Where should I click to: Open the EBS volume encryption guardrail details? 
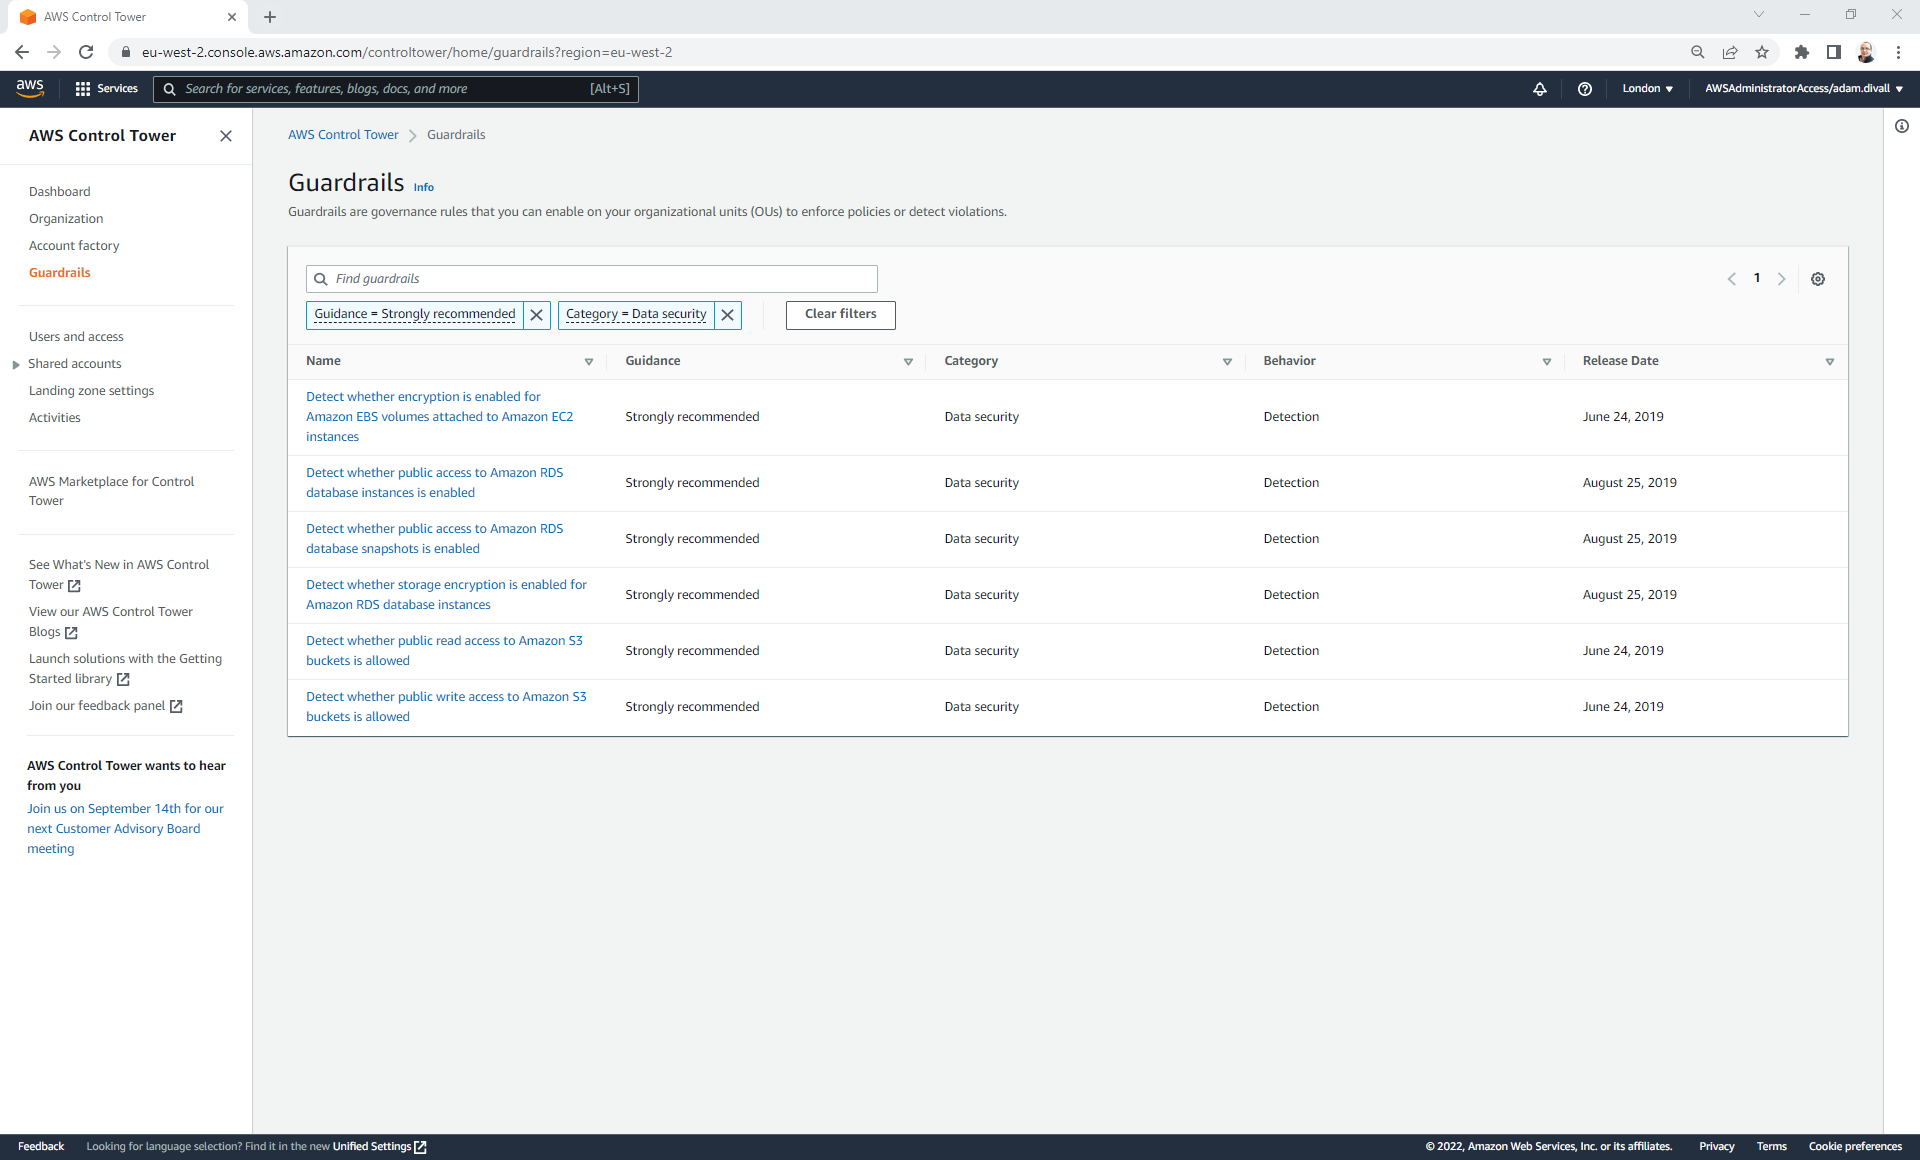click(440, 416)
